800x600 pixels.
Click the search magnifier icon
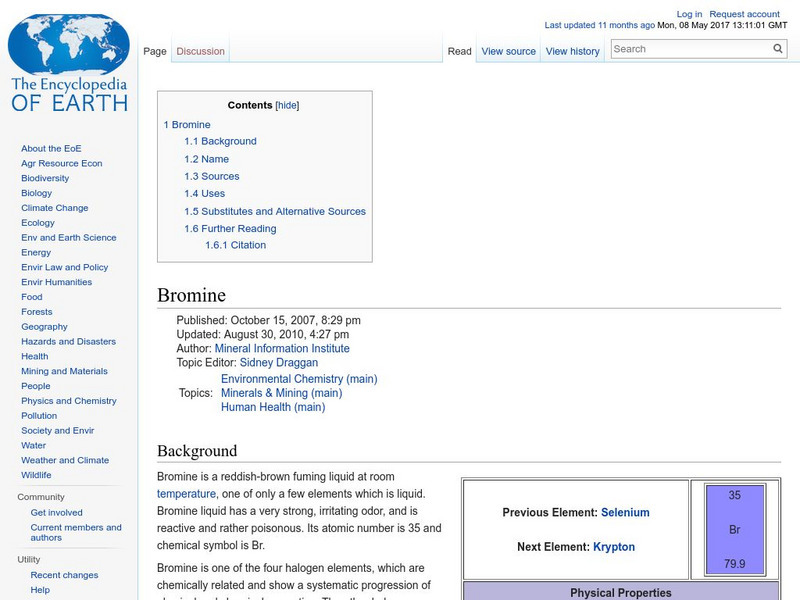pos(778,49)
